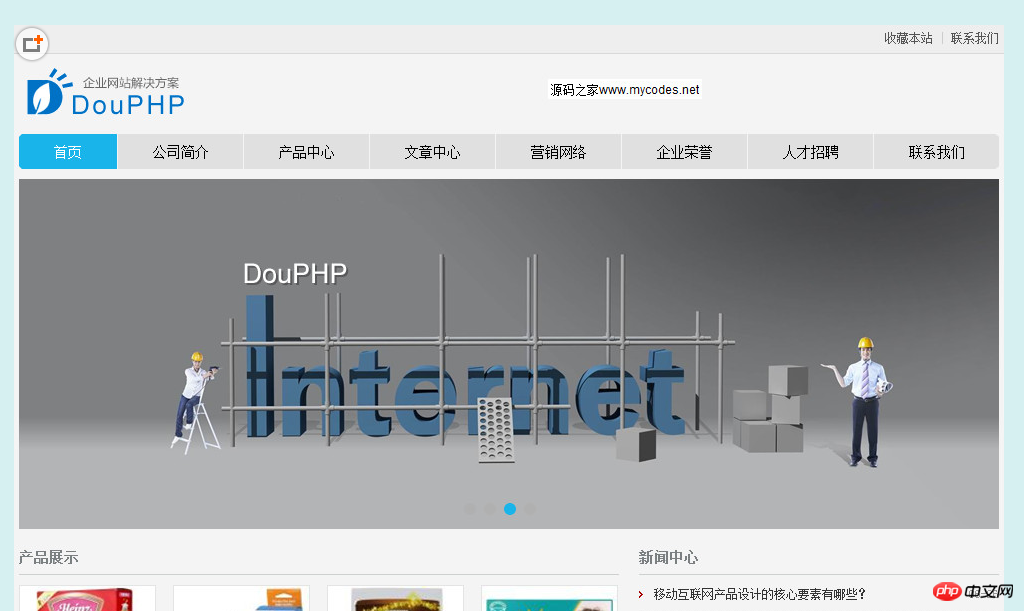Go to 公司简介 in navigation bar
Screen dimensions: 1024x611
tap(180, 152)
